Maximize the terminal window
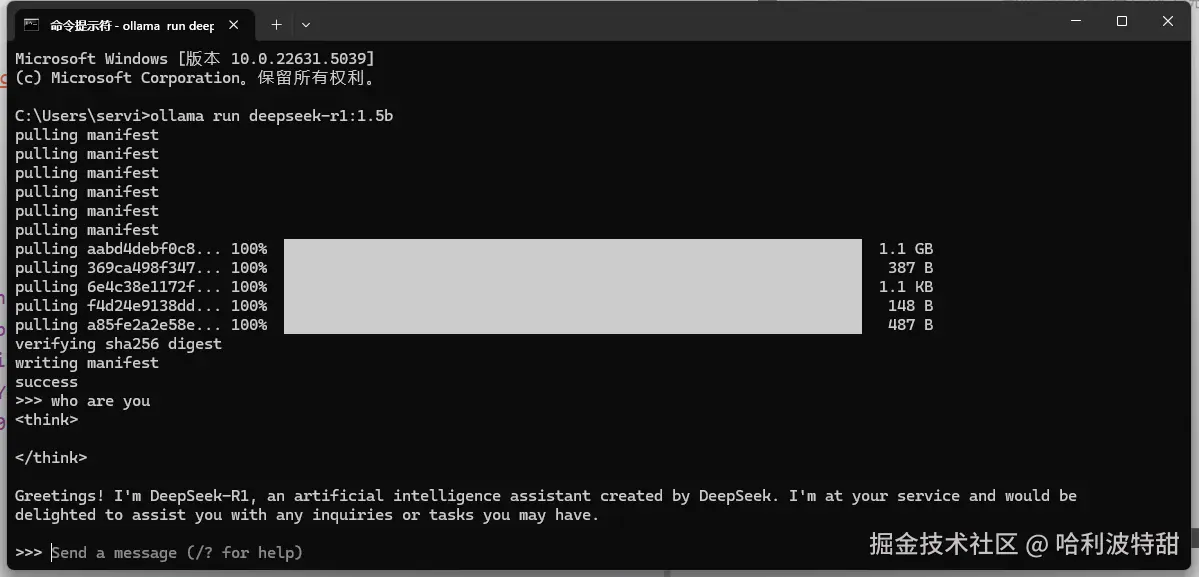 tap(1121, 21)
